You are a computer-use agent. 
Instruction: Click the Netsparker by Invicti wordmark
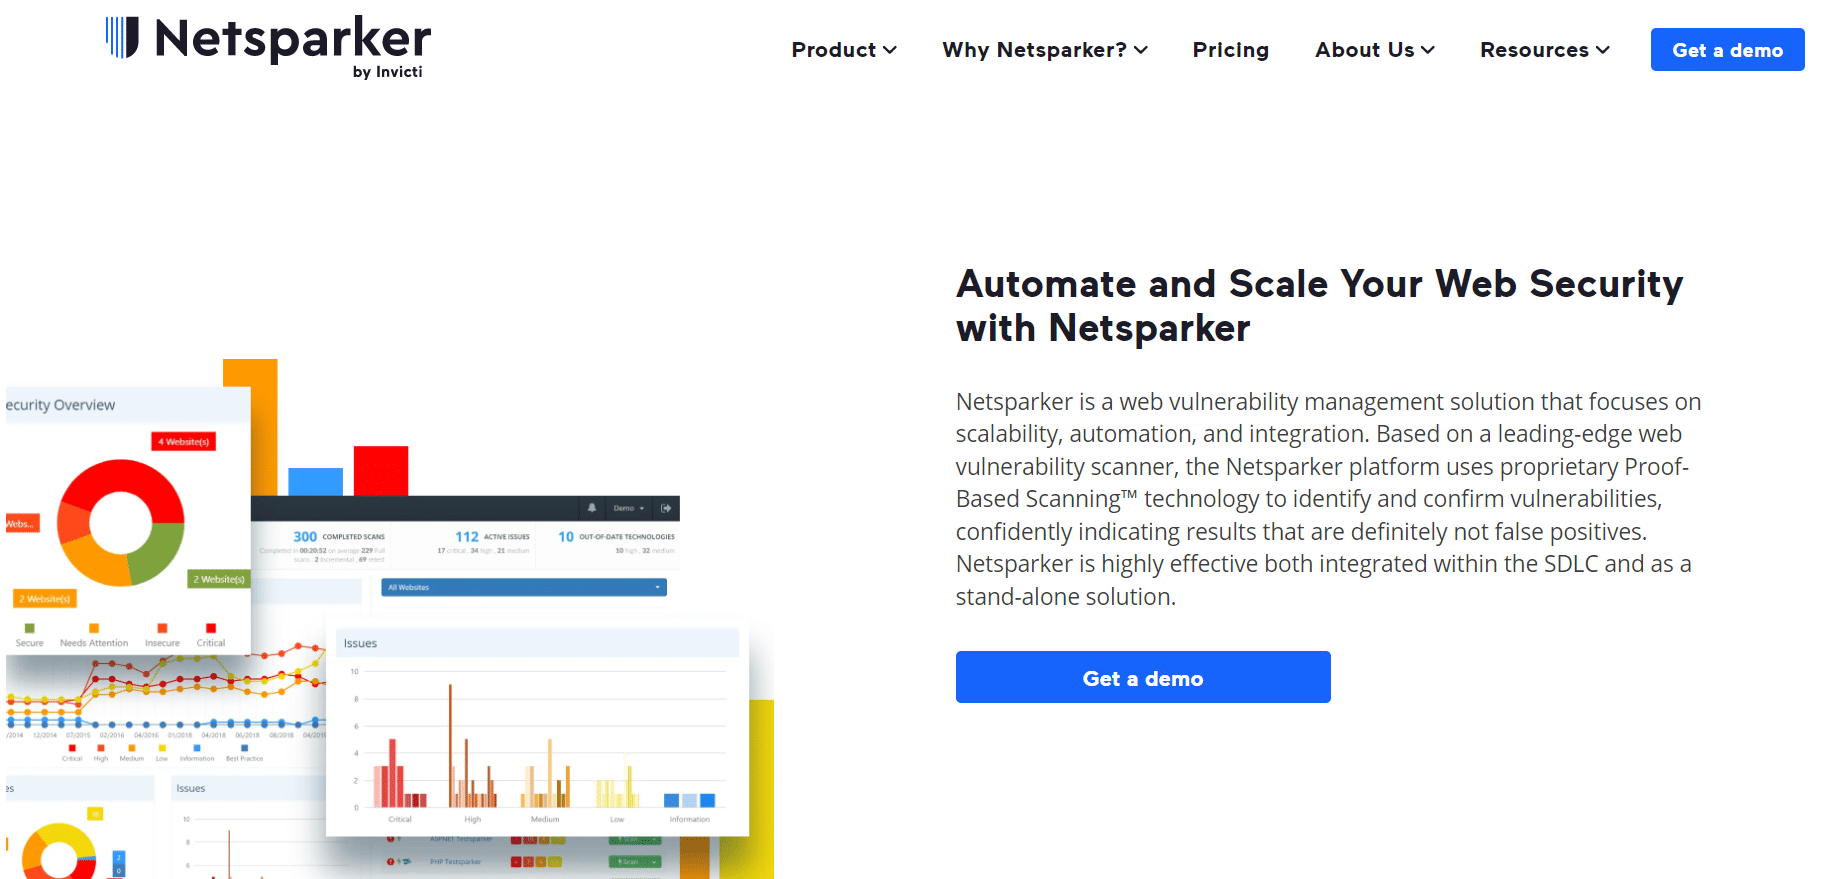[292, 46]
